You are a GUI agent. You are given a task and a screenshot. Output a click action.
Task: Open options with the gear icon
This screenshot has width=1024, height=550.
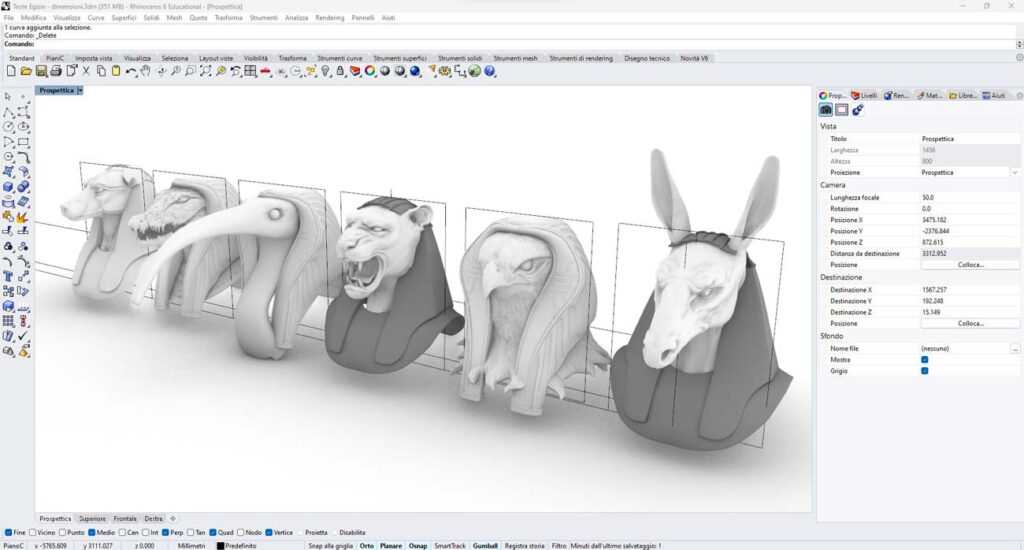[x=445, y=71]
